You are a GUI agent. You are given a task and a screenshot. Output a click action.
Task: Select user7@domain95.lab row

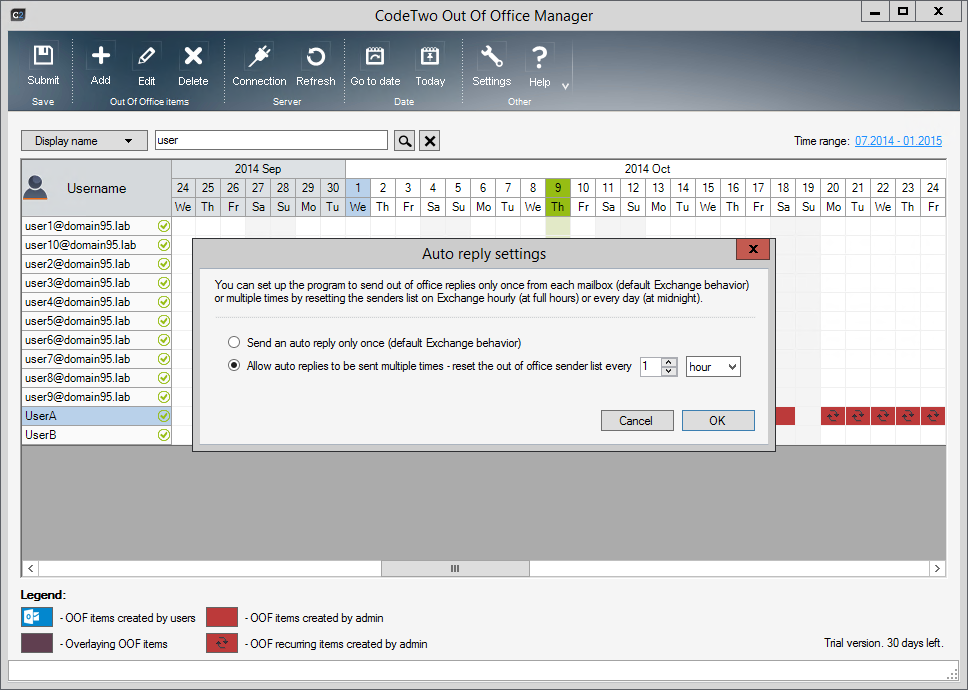pyautogui.click(x=96, y=359)
